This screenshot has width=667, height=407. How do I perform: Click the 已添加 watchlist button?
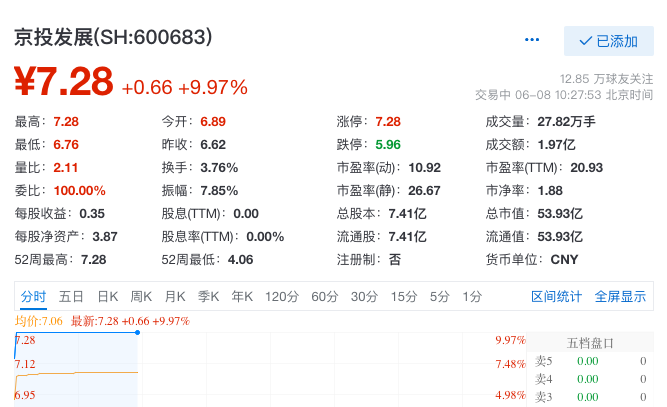[x=609, y=41]
